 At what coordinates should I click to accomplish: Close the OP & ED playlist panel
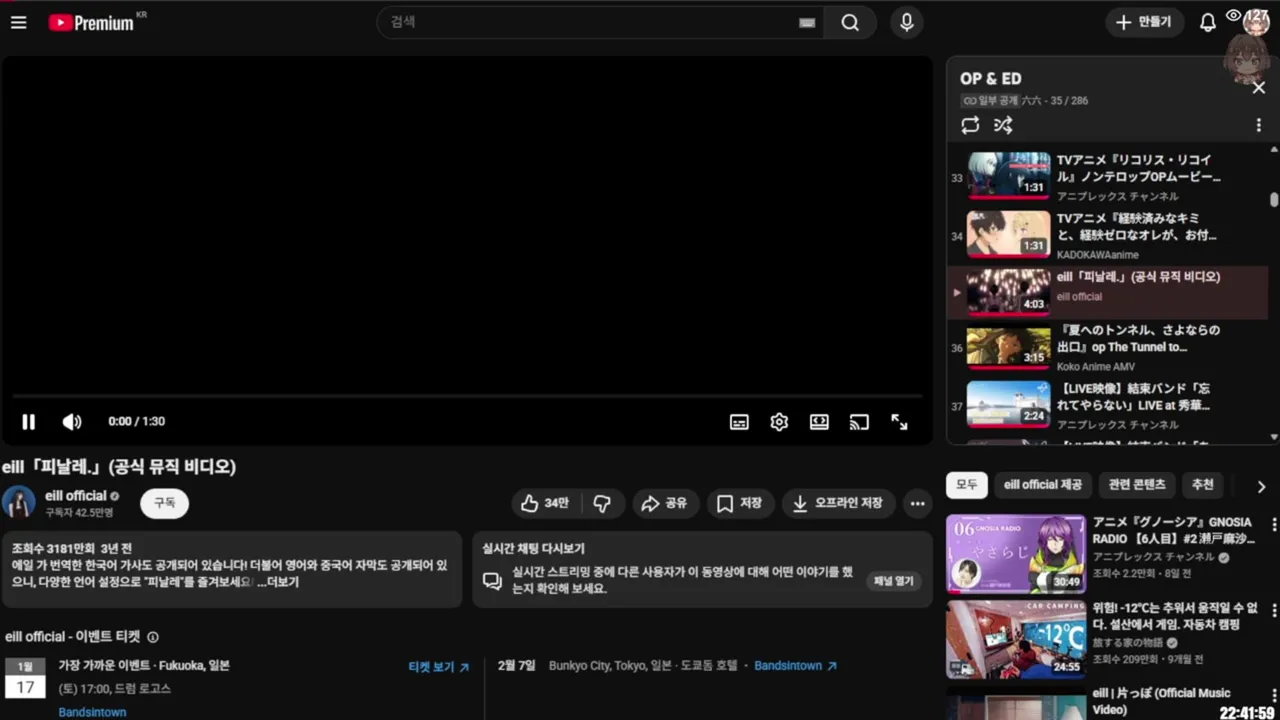pyautogui.click(x=1259, y=88)
